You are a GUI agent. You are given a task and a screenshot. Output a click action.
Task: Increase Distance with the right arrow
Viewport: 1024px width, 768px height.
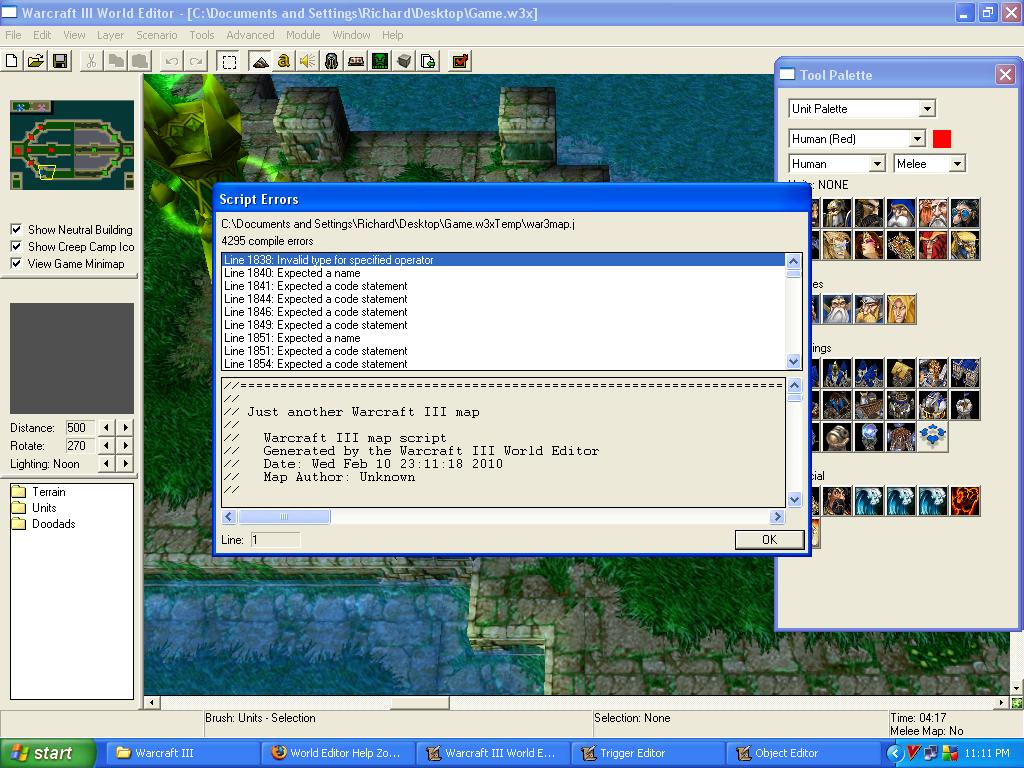pos(125,428)
